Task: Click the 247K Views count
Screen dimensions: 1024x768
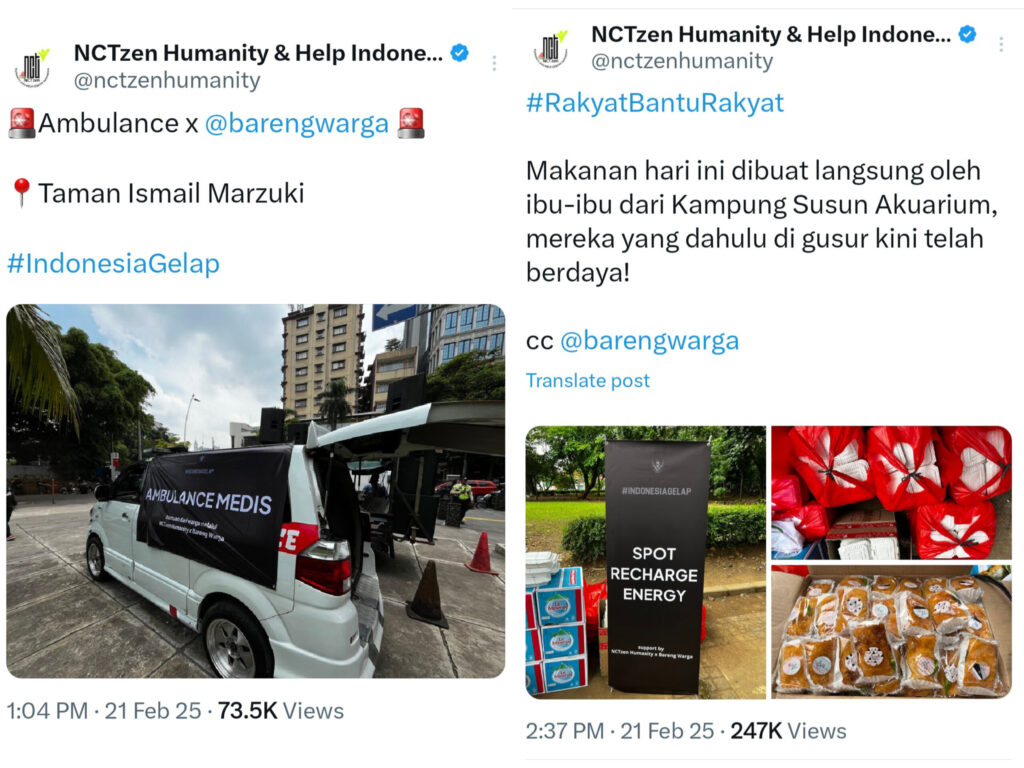Action: click(x=788, y=731)
